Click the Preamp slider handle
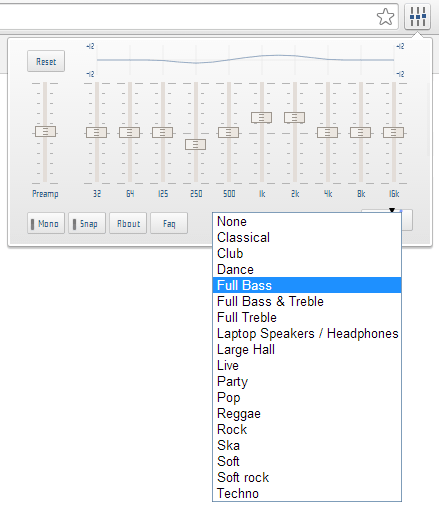The image size is (439, 512). (x=45, y=131)
